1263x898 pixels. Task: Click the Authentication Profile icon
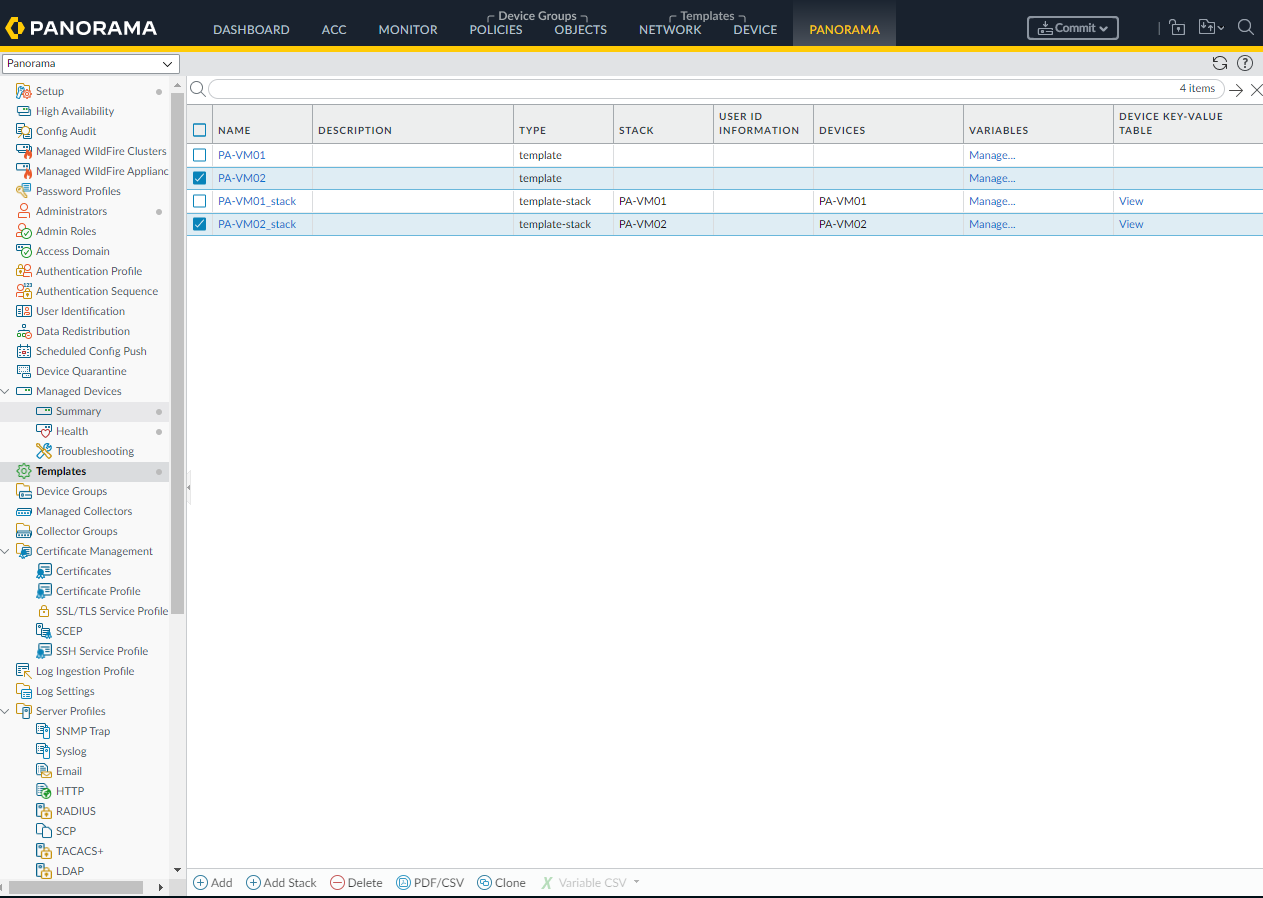pos(24,271)
